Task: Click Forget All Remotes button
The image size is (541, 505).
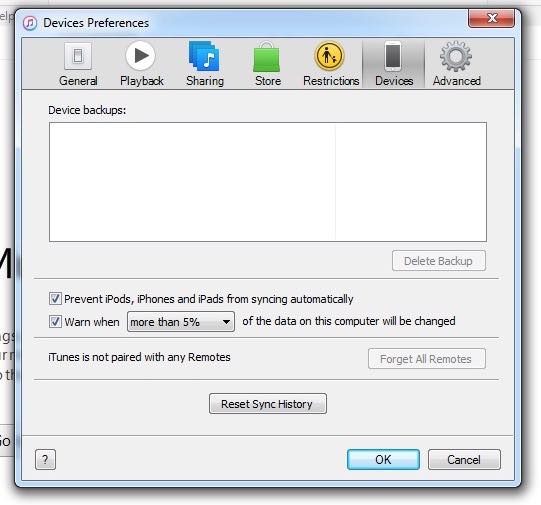Action: (x=426, y=359)
